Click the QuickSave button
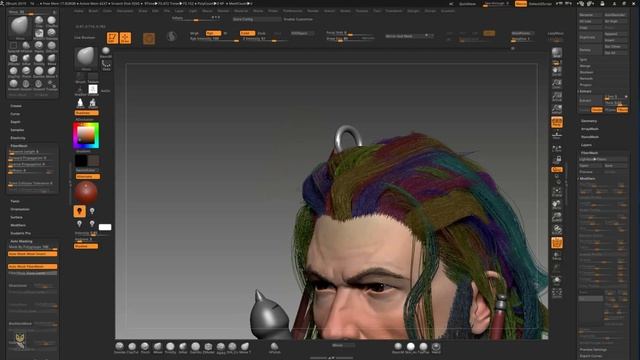 tap(467, 4)
